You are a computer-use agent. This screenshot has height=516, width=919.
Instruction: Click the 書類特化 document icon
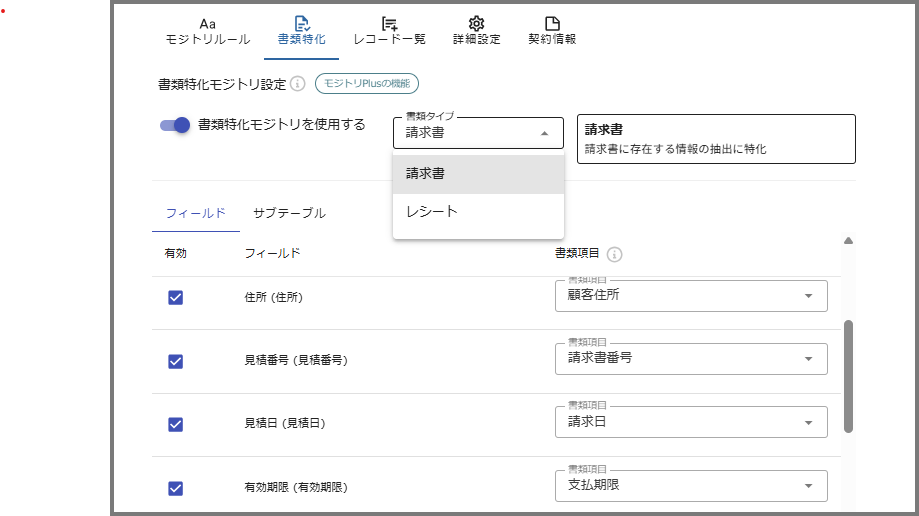(302, 23)
